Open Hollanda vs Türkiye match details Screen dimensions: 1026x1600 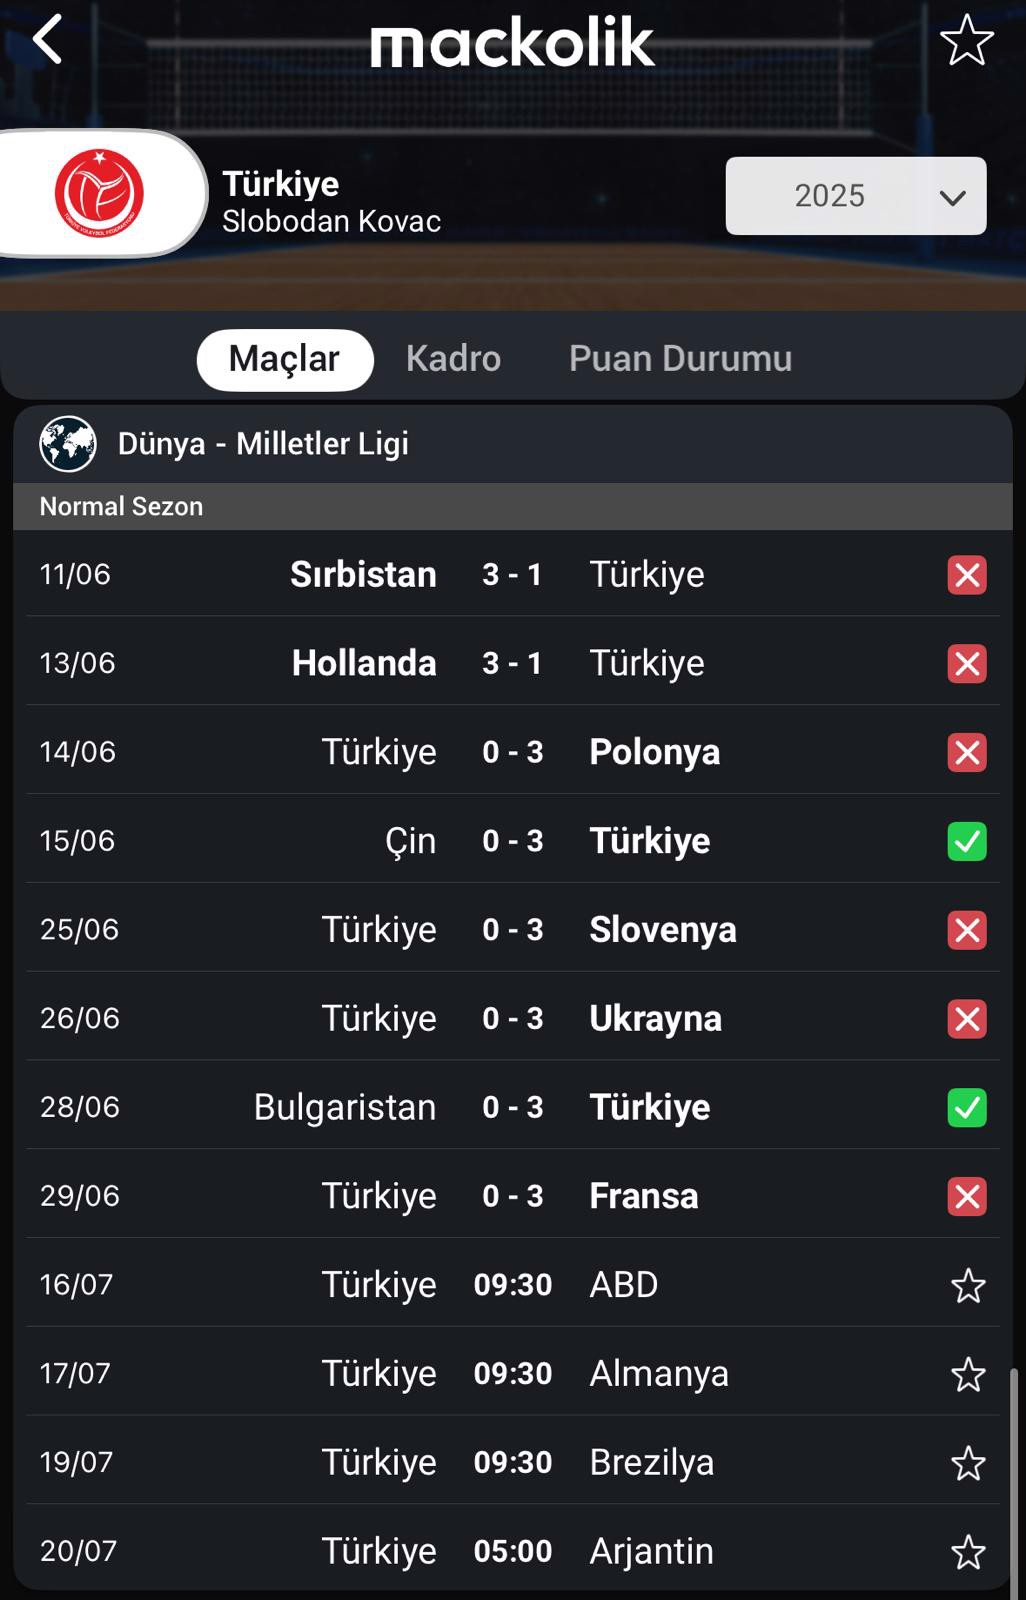513,663
